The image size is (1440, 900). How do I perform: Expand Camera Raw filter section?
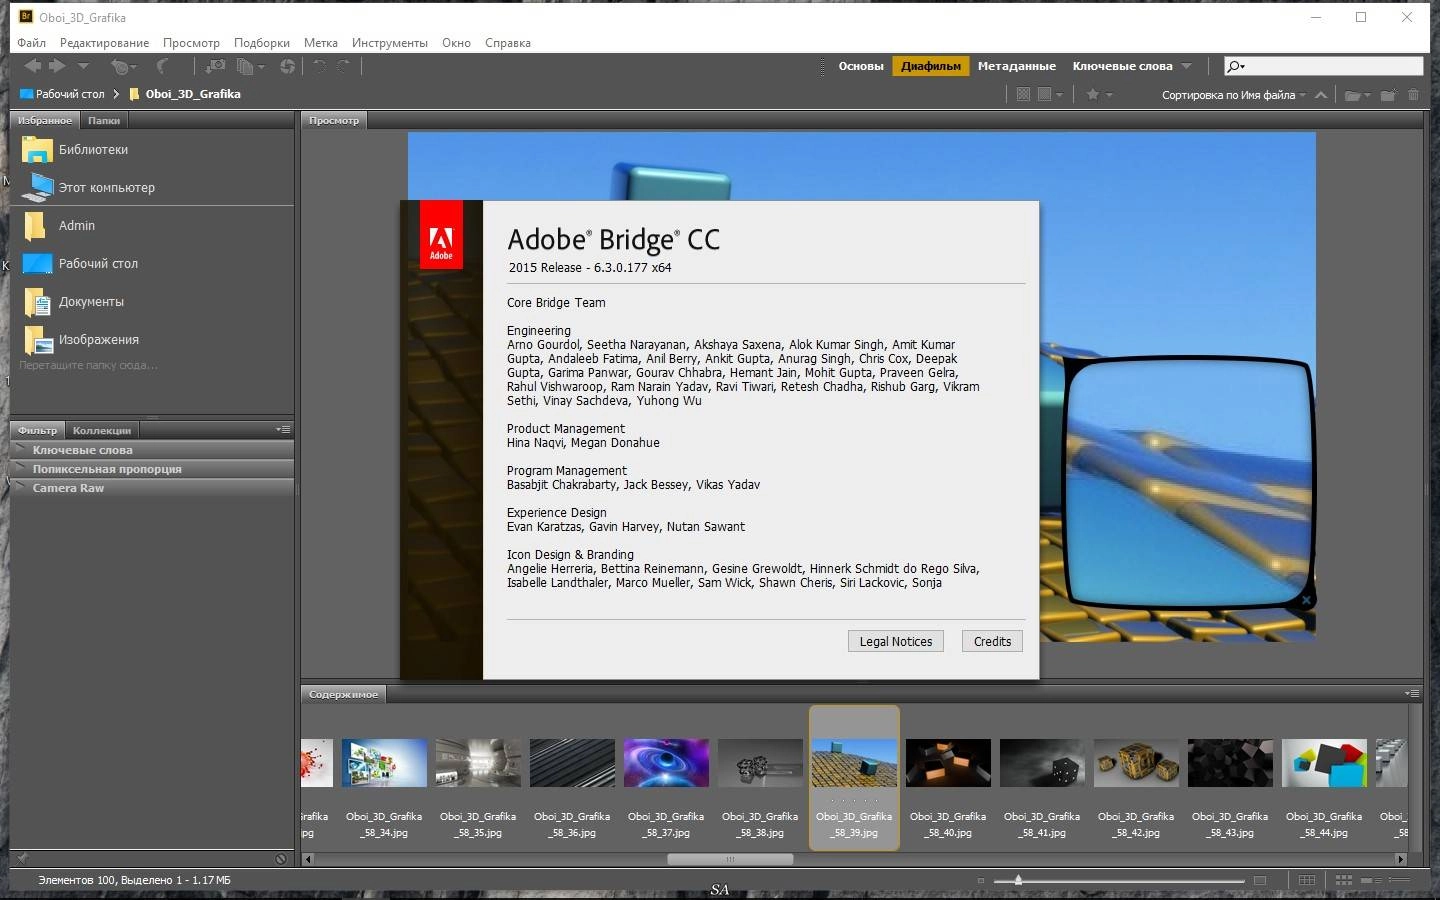pyautogui.click(x=152, y=488)
